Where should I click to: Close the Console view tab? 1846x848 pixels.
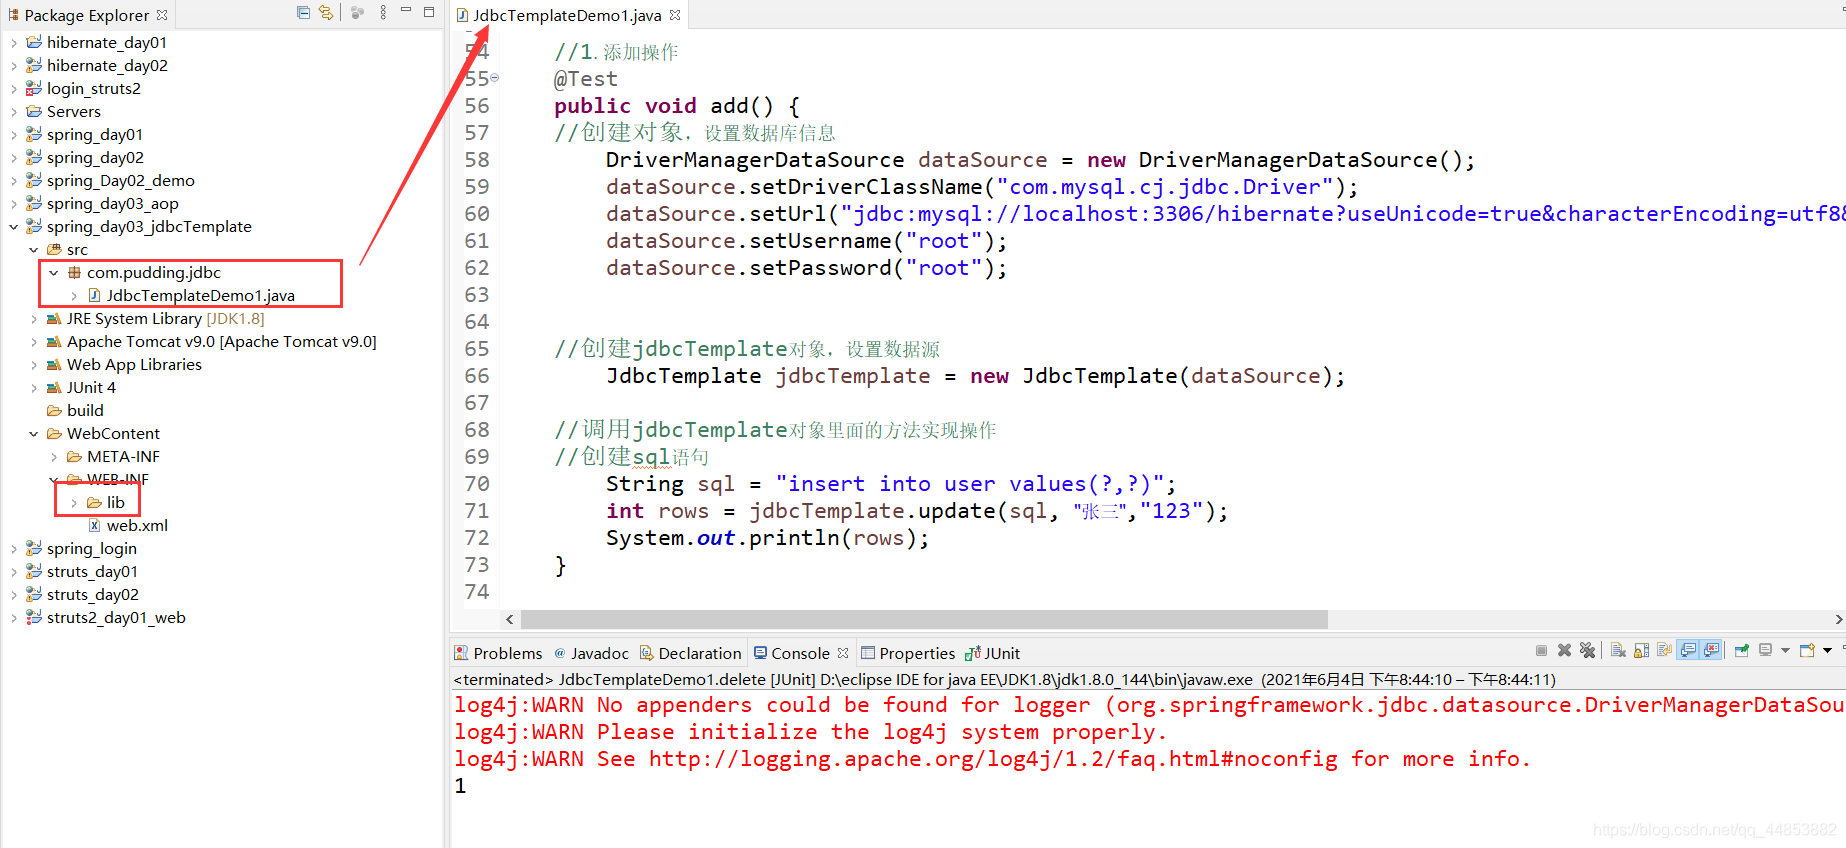coord(843,653)
